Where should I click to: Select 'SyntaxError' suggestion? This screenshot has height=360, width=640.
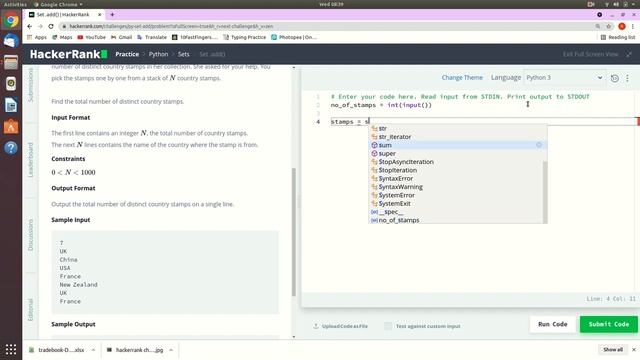457,178
